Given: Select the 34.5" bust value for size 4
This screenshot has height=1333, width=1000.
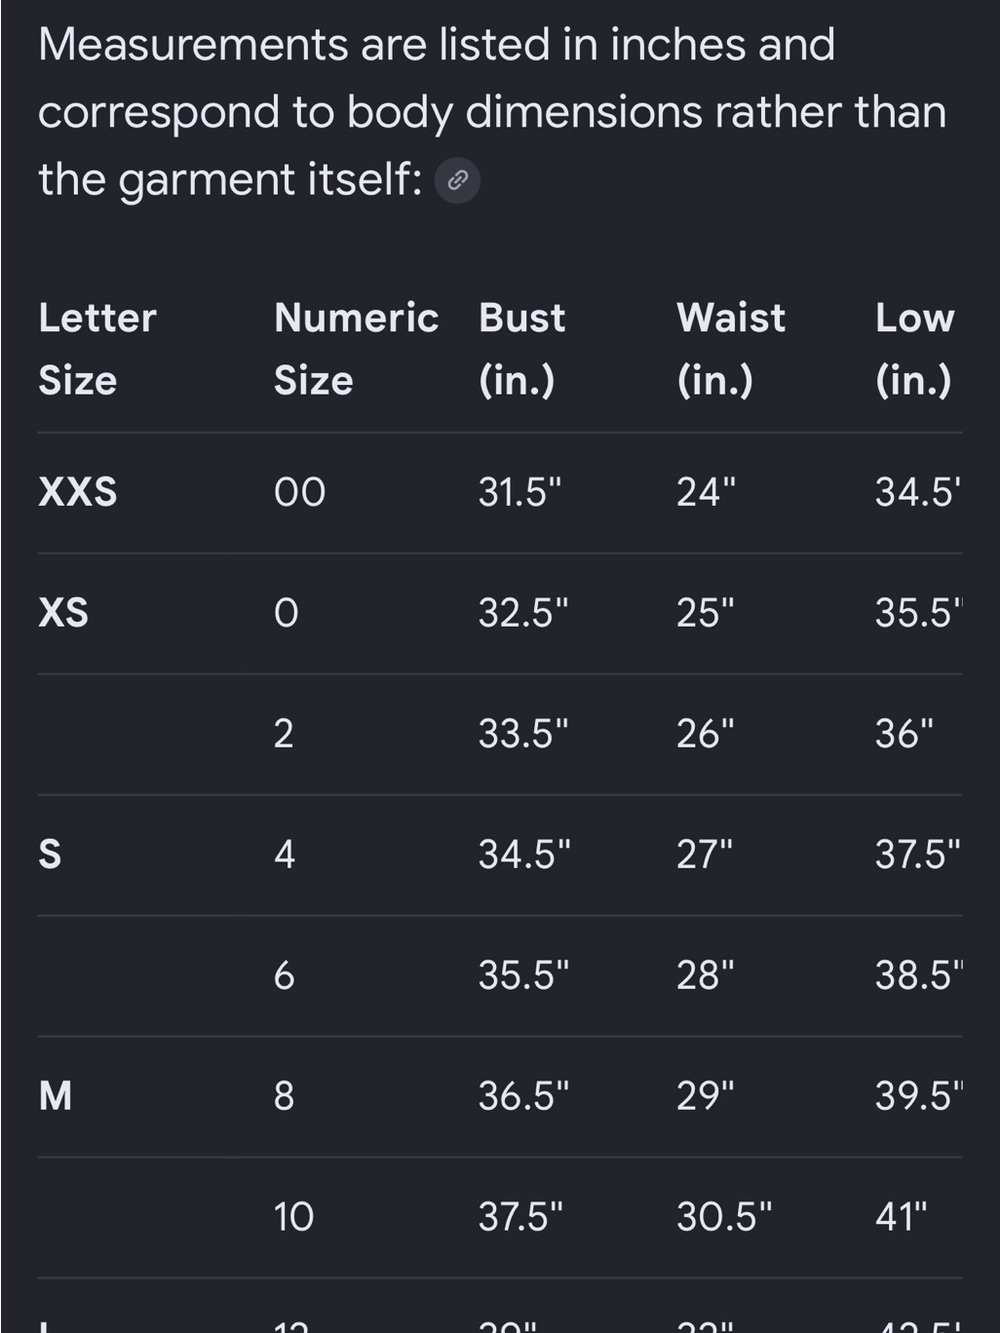Looking at the screenshot, I should (x=524, y=854).
